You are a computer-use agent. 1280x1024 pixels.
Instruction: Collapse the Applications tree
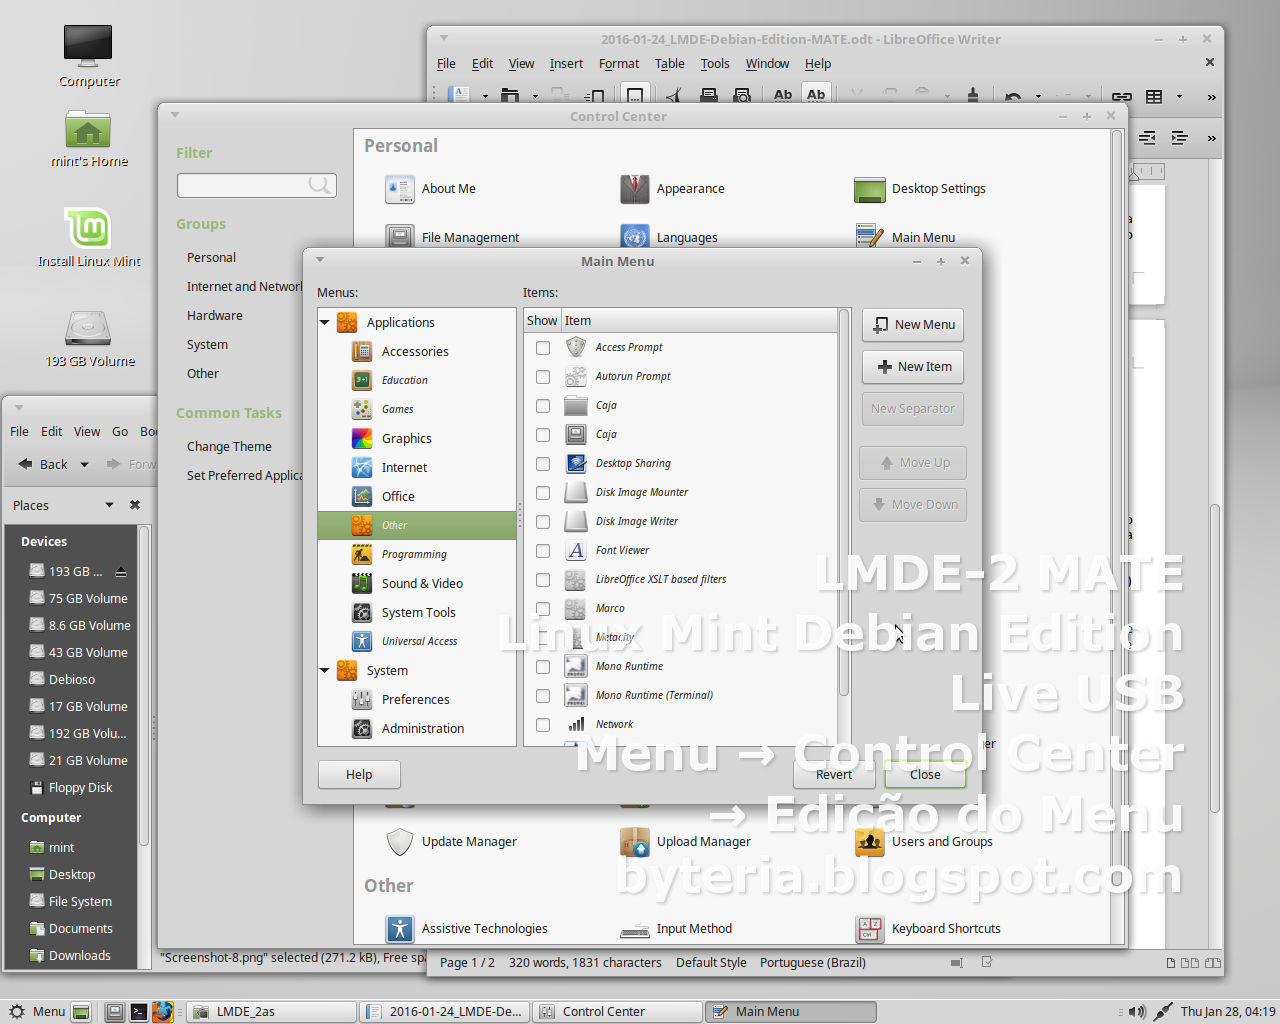[324, 322]
